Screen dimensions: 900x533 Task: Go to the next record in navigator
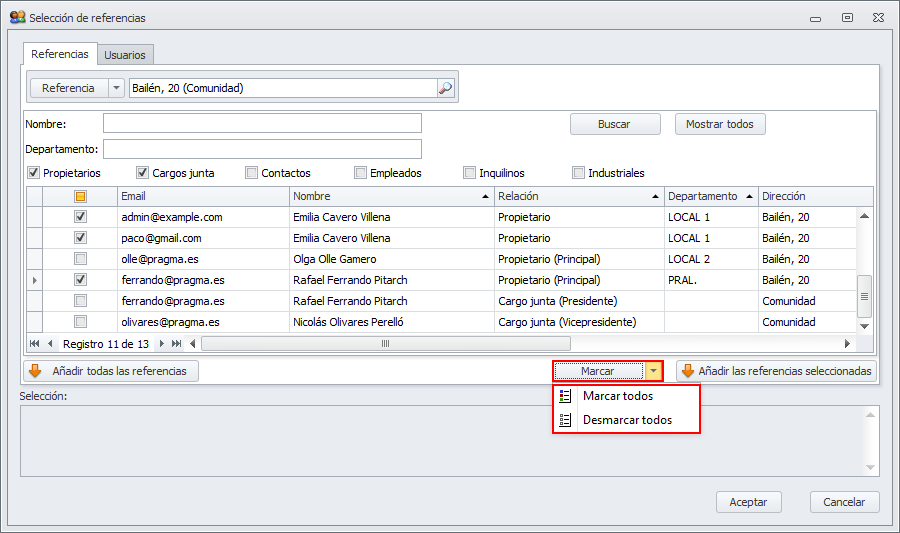click(163, 344)
